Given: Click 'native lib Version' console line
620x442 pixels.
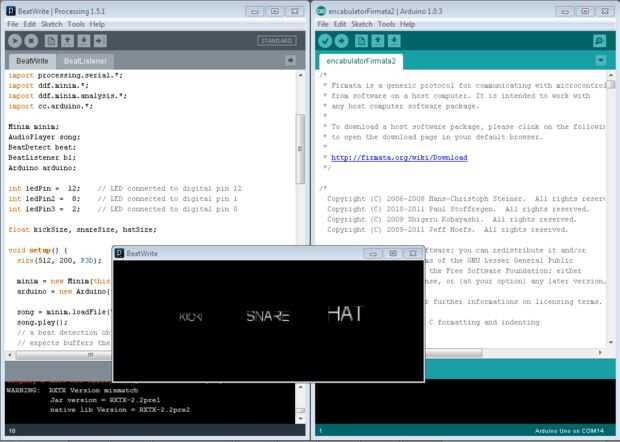Looking at the screenshot, I should pyautogui.click(x=120, y=410).
